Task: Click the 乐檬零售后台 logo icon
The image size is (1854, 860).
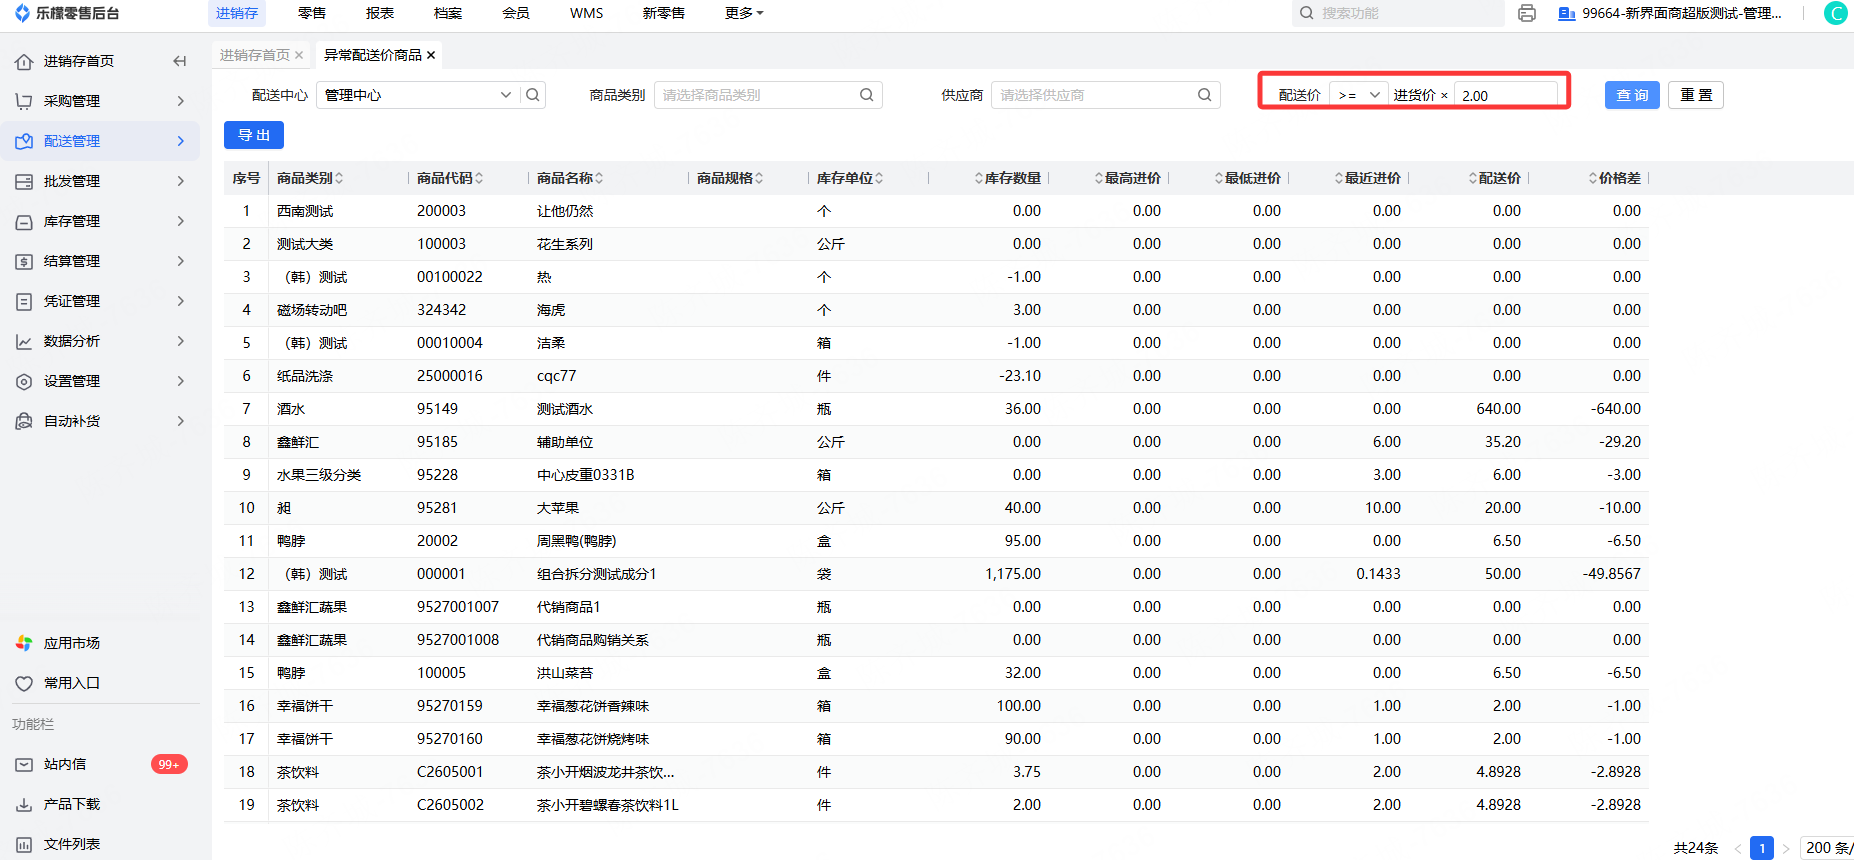Action: point(22,13)
